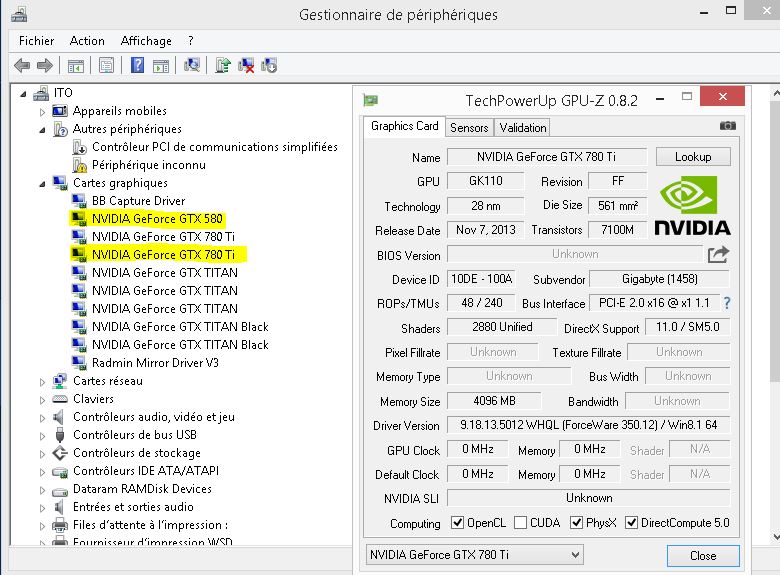
Task: Click the show/hide console tree toolbar icon
Action: click(76, 65)
